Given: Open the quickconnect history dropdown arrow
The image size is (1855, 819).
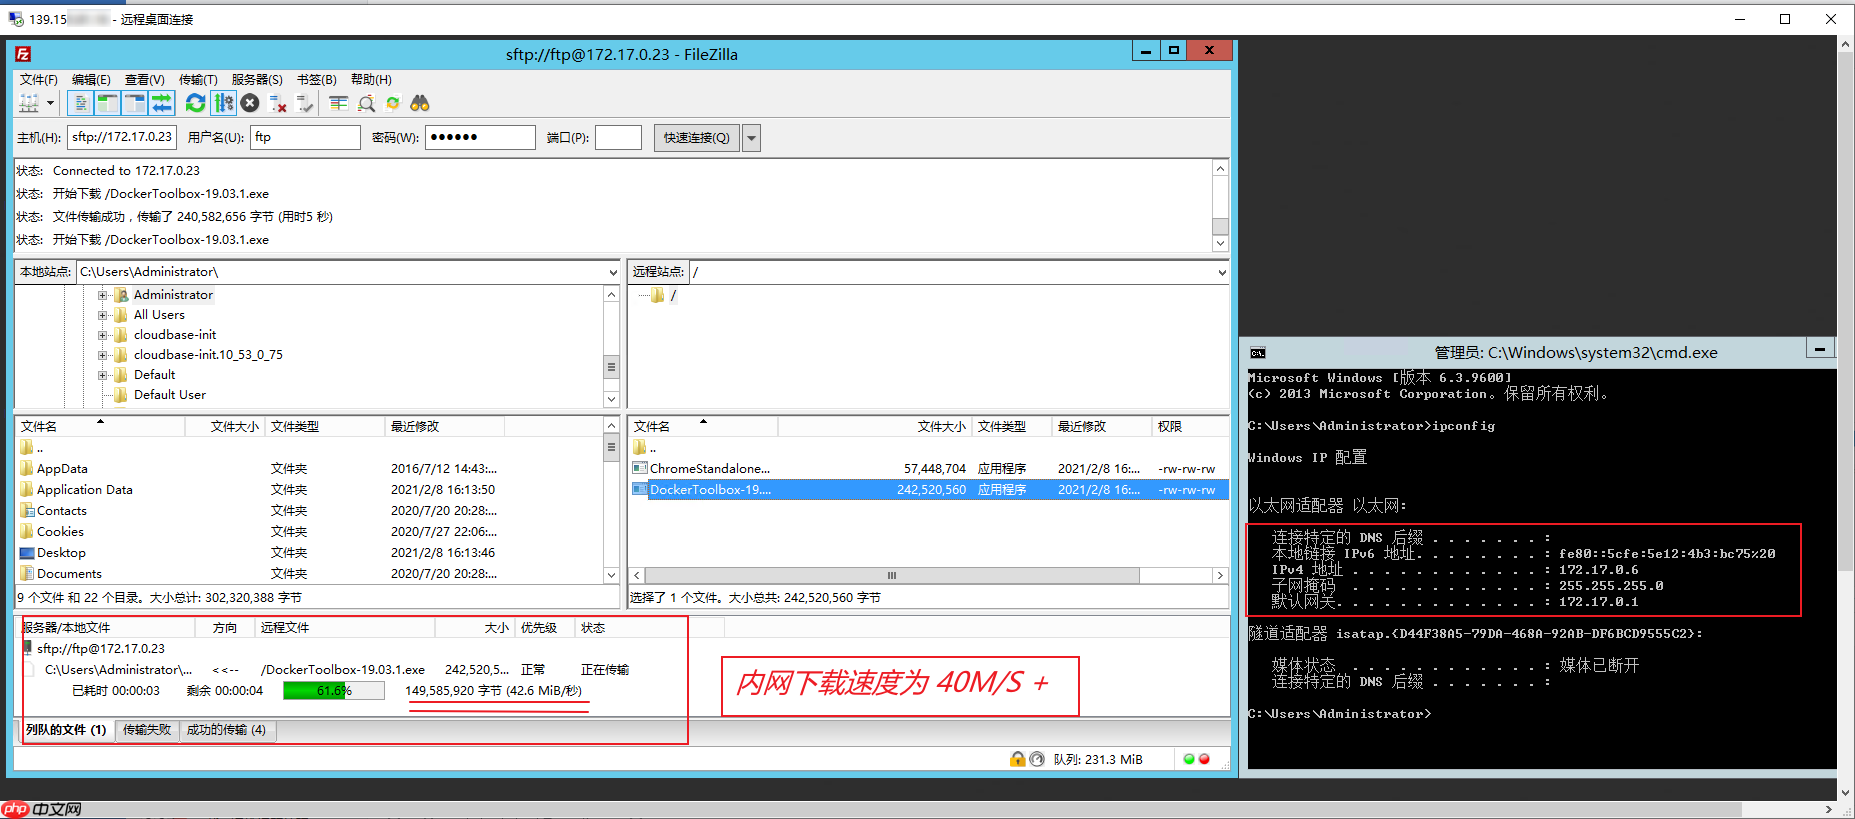Looking at the screenshot, I should [752, 137].
